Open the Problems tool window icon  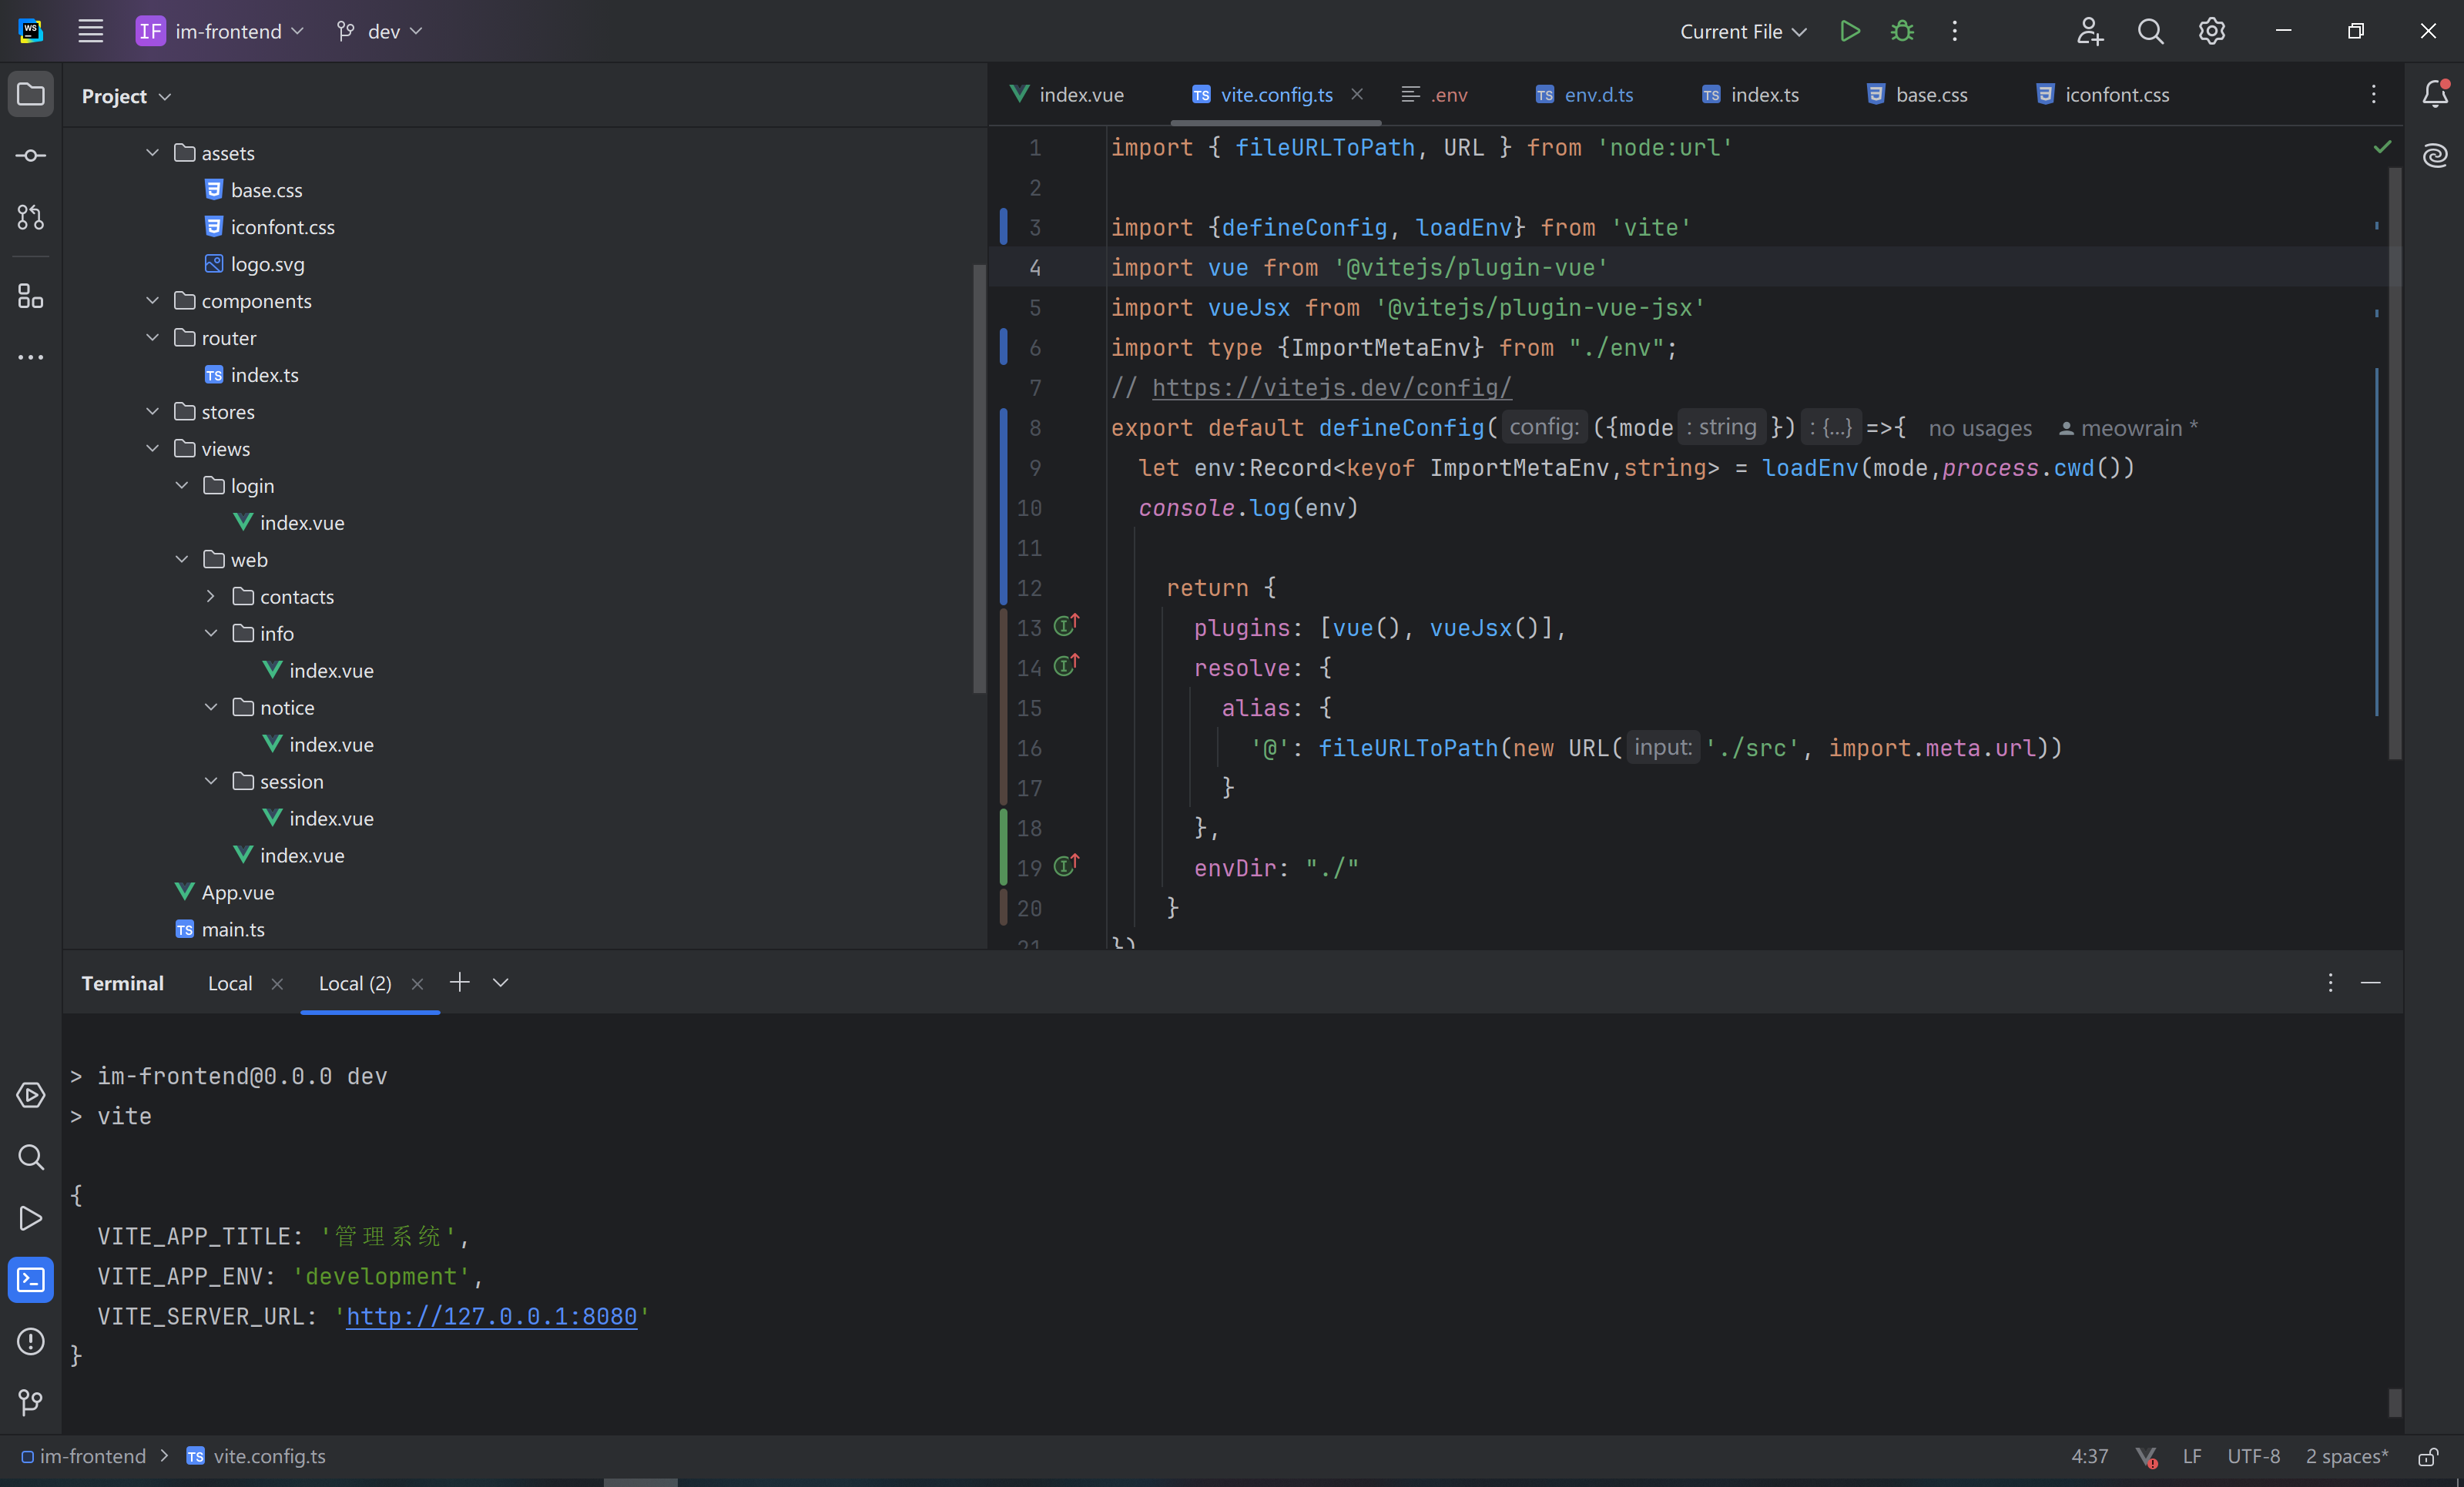tap(30, 1341)
